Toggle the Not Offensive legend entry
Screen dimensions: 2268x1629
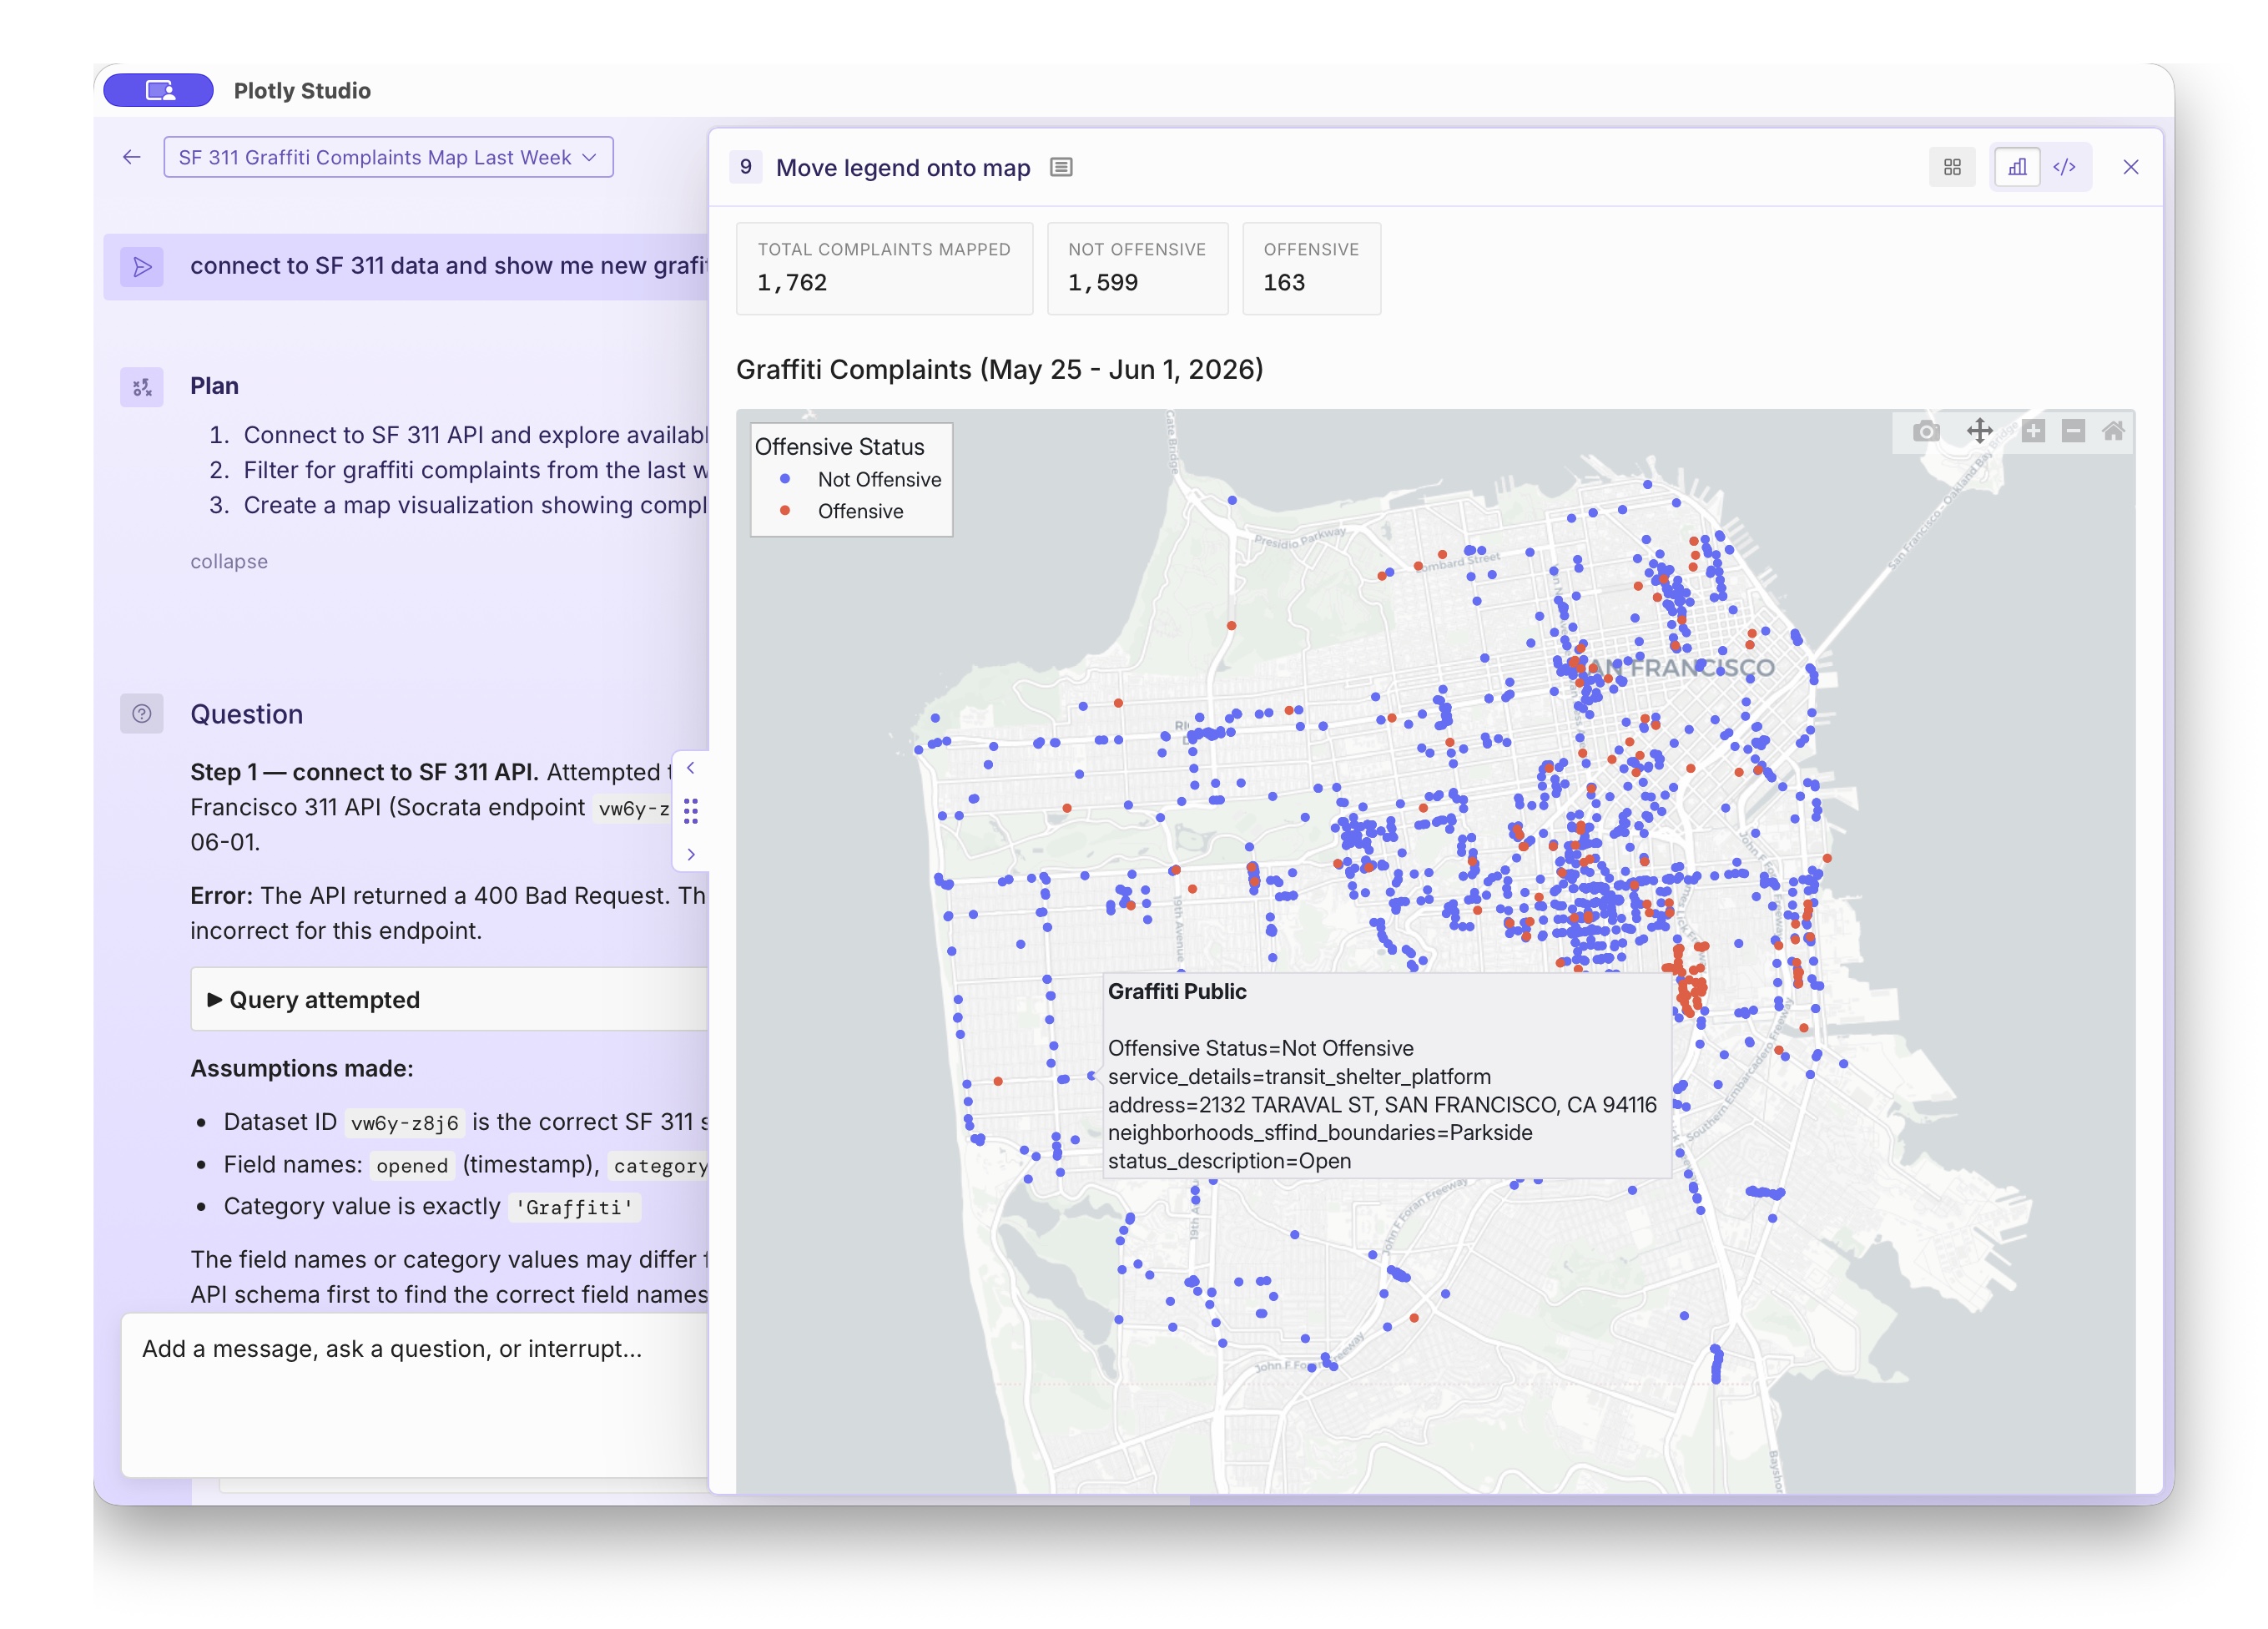click(x=861, y=479)
